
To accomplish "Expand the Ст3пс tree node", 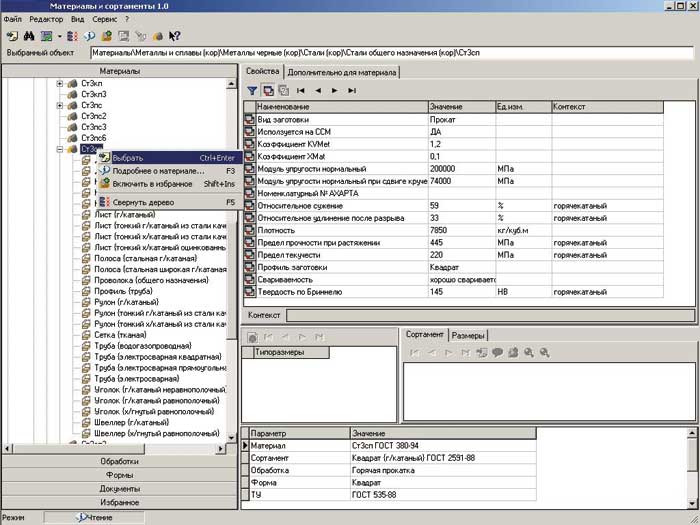I will (60, 105).
